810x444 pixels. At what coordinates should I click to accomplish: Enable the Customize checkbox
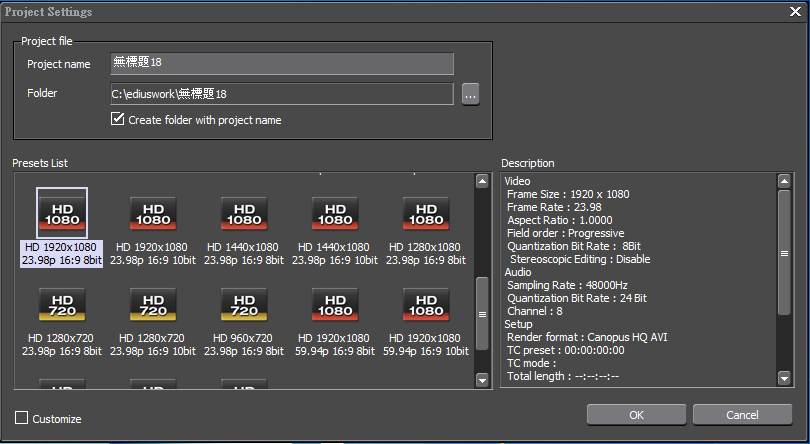(22, 419)
